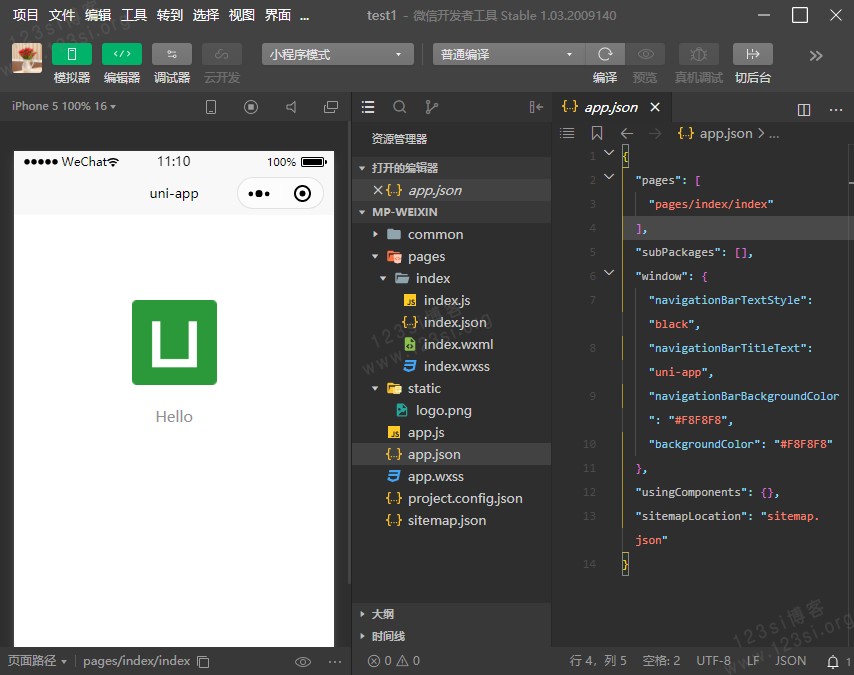
Task: Collapse the static folder
Action: (x=451, y=388)
